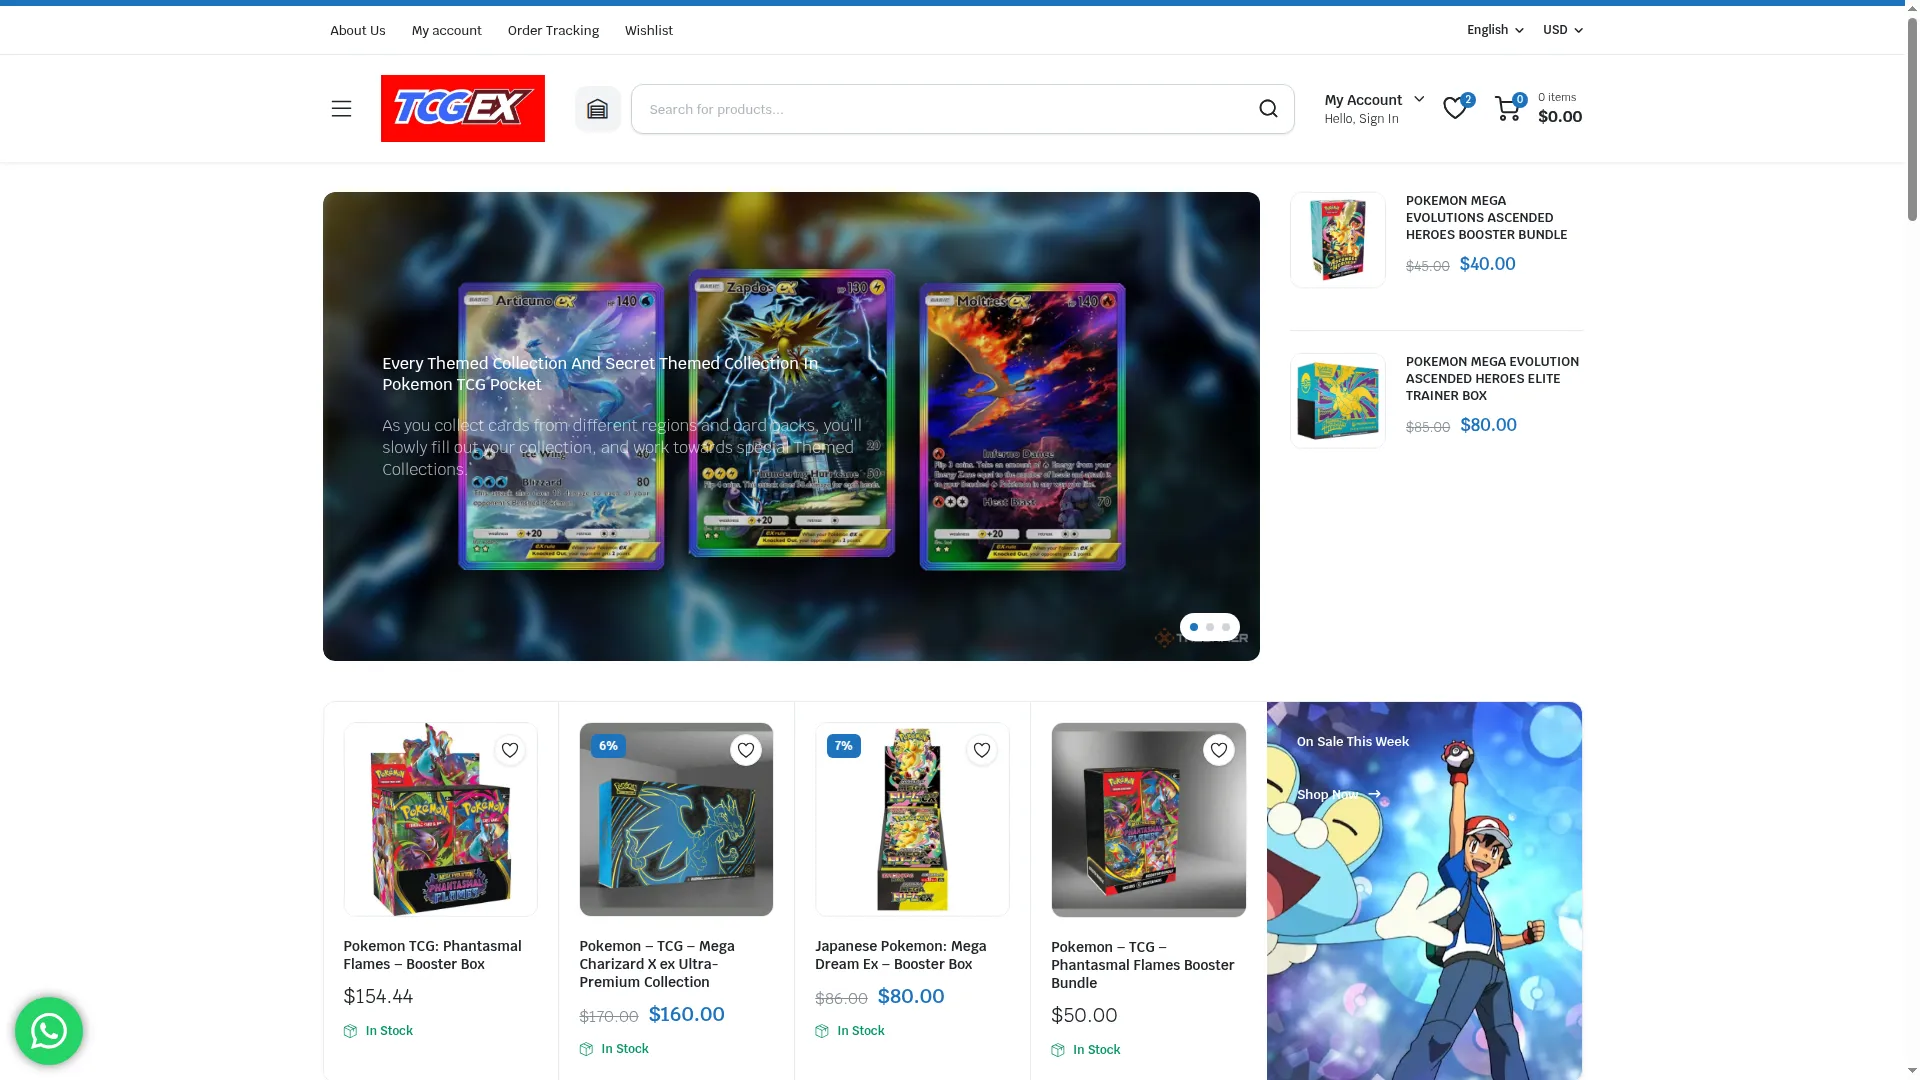Open WhatsApp chat button

click(49, 1031)
